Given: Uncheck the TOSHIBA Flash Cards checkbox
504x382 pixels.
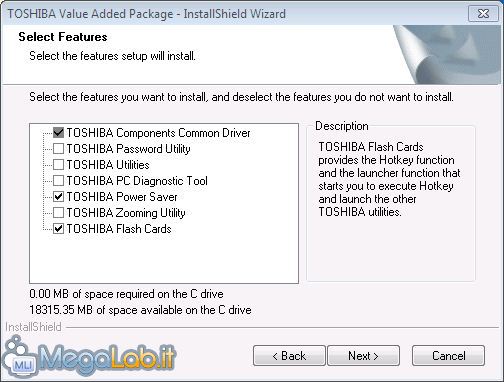Looking at the screenshot, I should (58, 229).
